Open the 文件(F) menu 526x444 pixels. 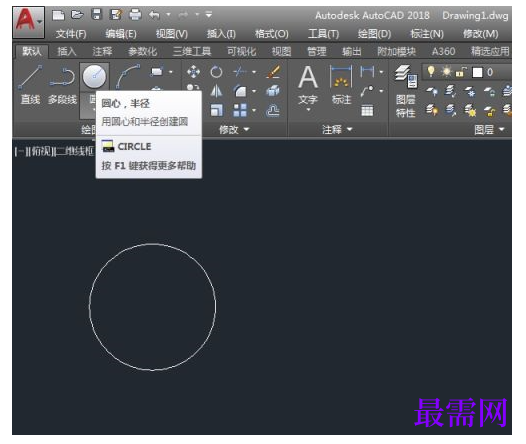pyautogui.click(x=71, y=34)
